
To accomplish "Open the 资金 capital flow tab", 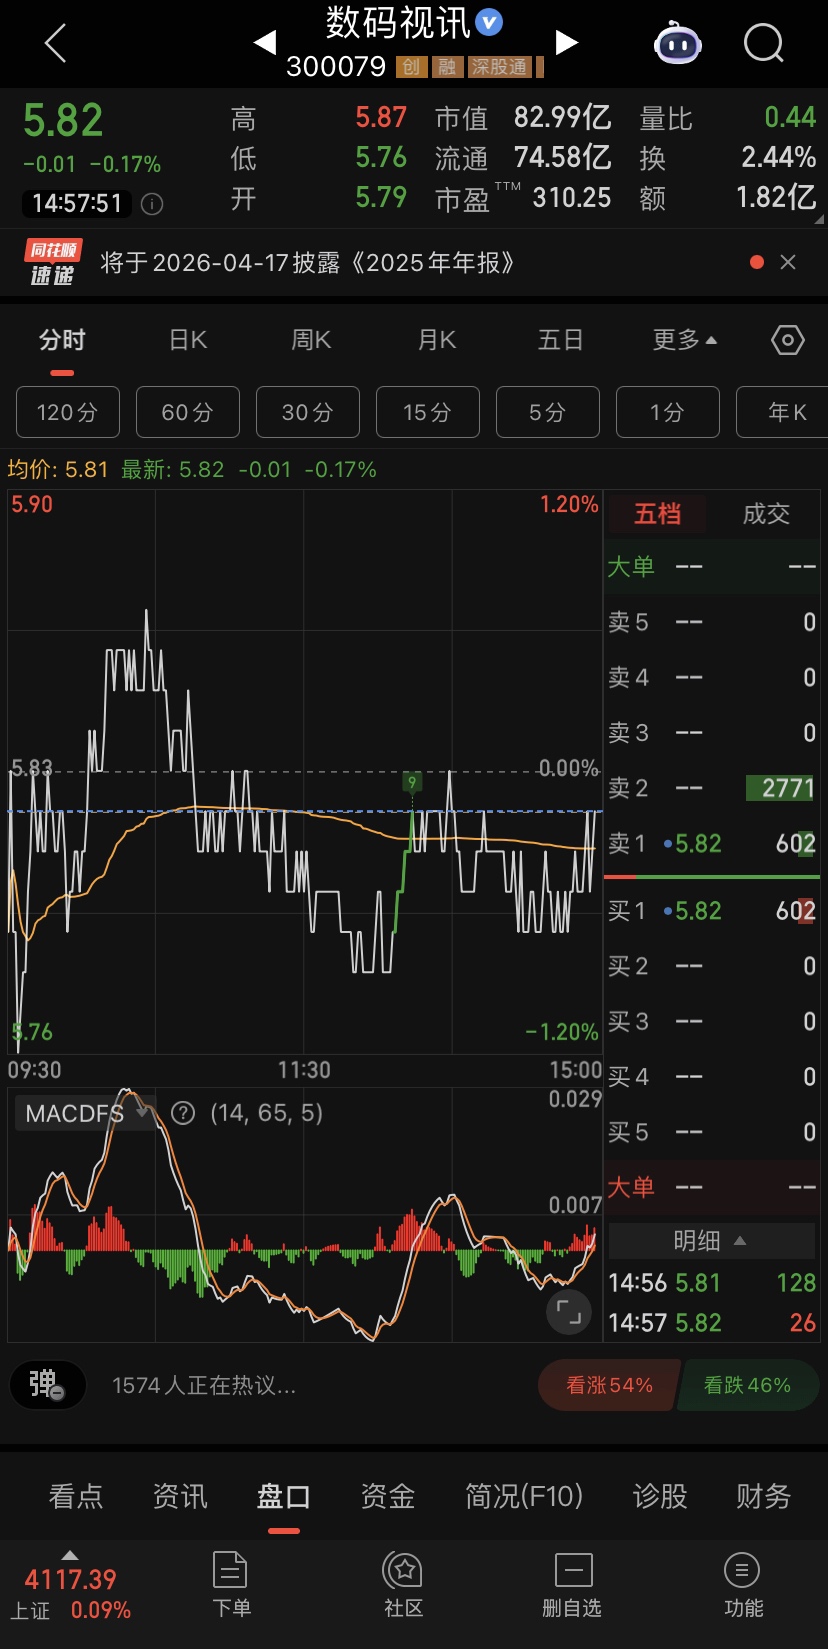I will pos(388,1496).
